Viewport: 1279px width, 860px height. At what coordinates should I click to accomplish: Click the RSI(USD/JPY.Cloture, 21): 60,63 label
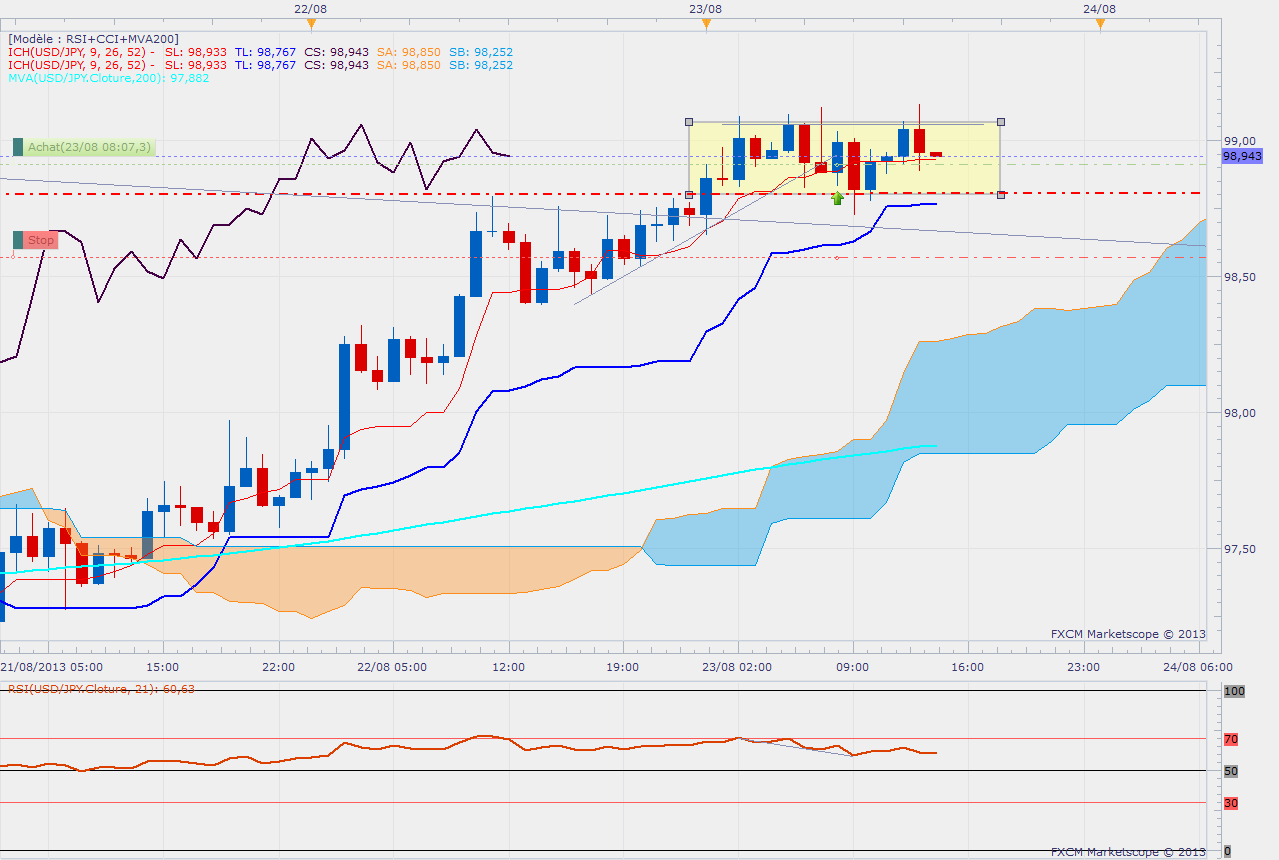[102, 689]
